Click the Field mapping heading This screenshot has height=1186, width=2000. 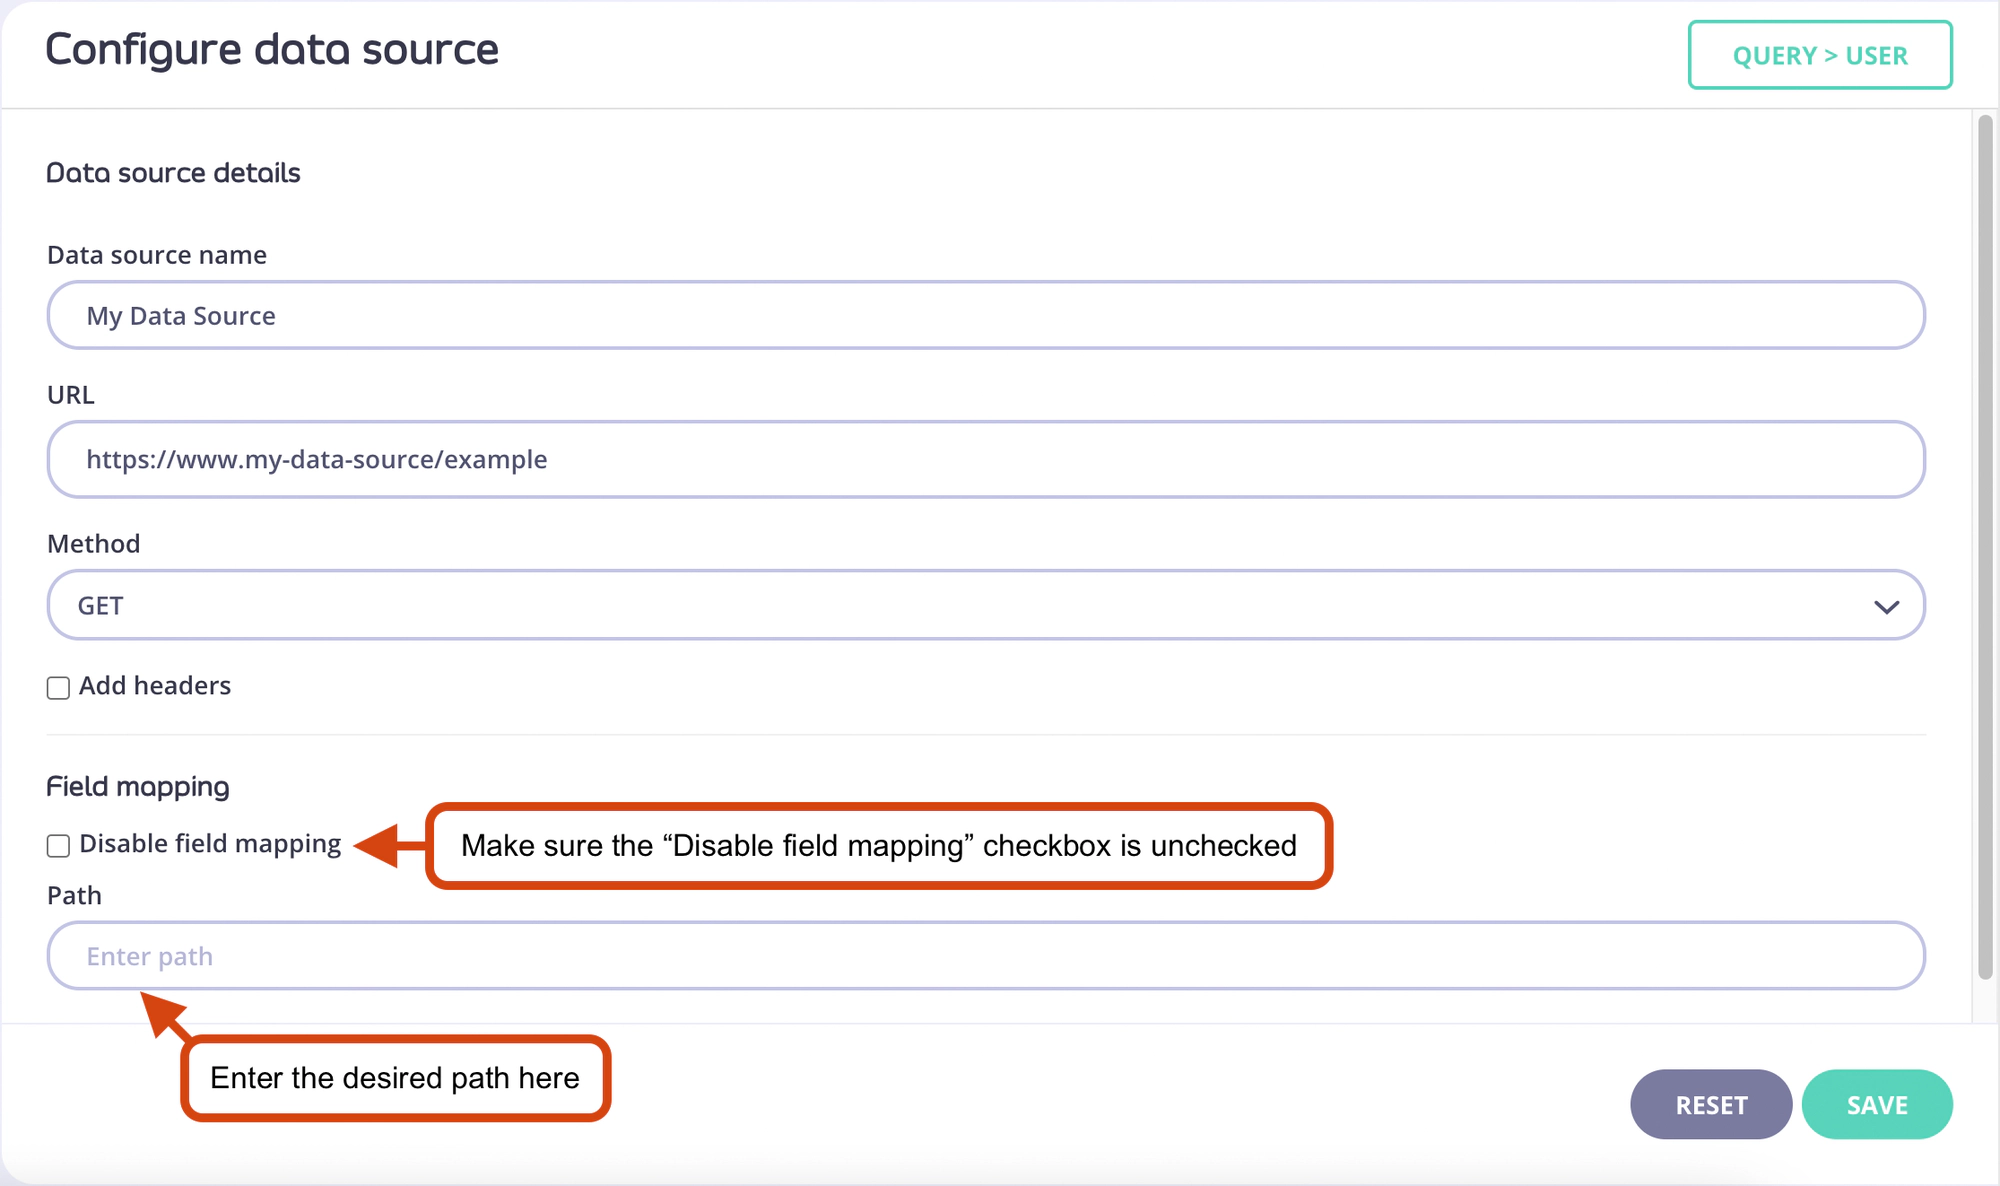(138, 786)
